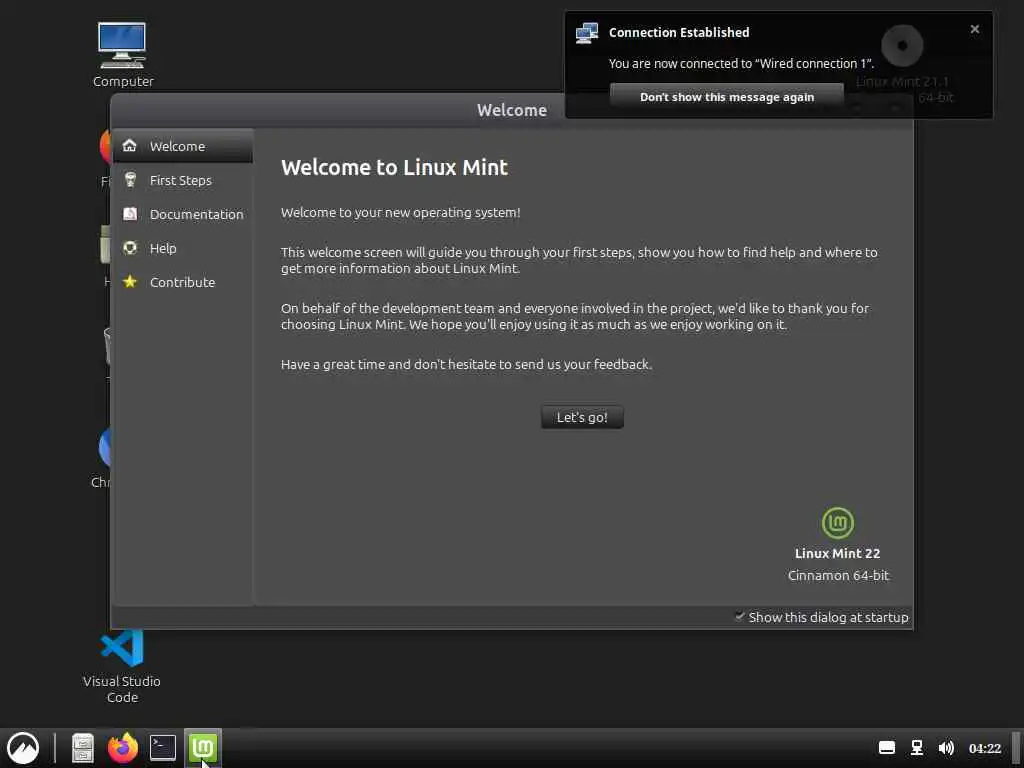Click the Computer desktop icon label

coord(123,82)
